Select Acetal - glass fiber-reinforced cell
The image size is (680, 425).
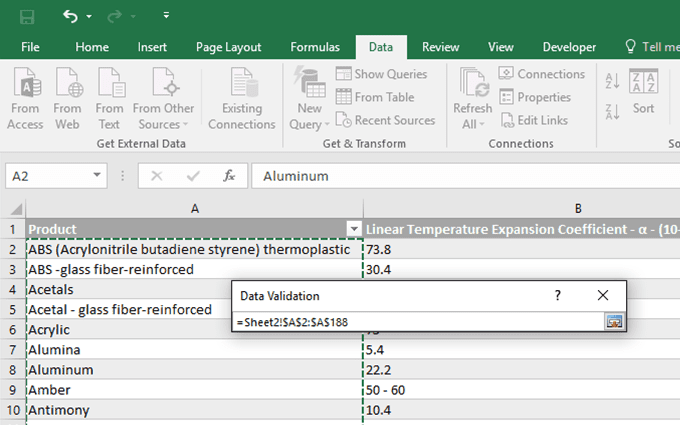[x=128, y=310]
